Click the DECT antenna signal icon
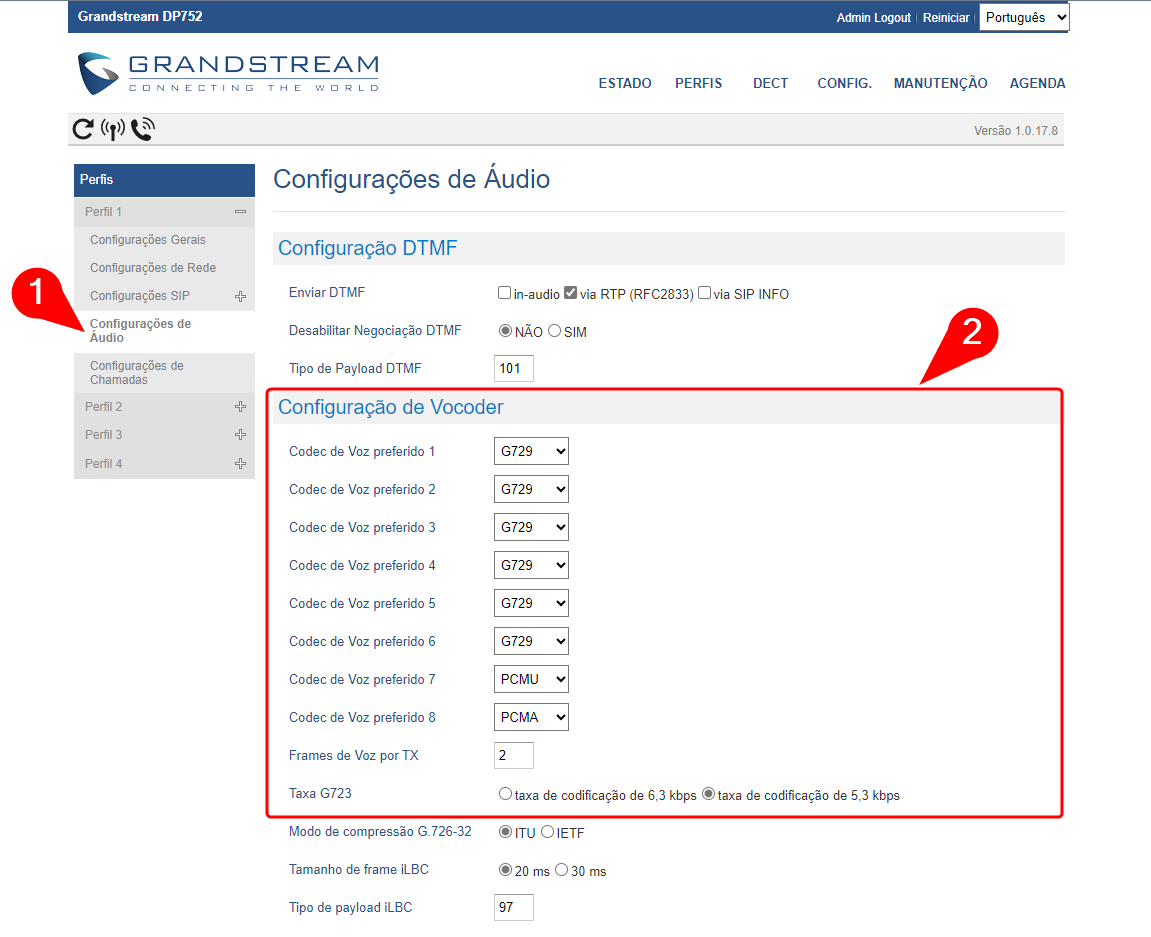Screen dimensions: 1151x937 [x=113, y=129]
